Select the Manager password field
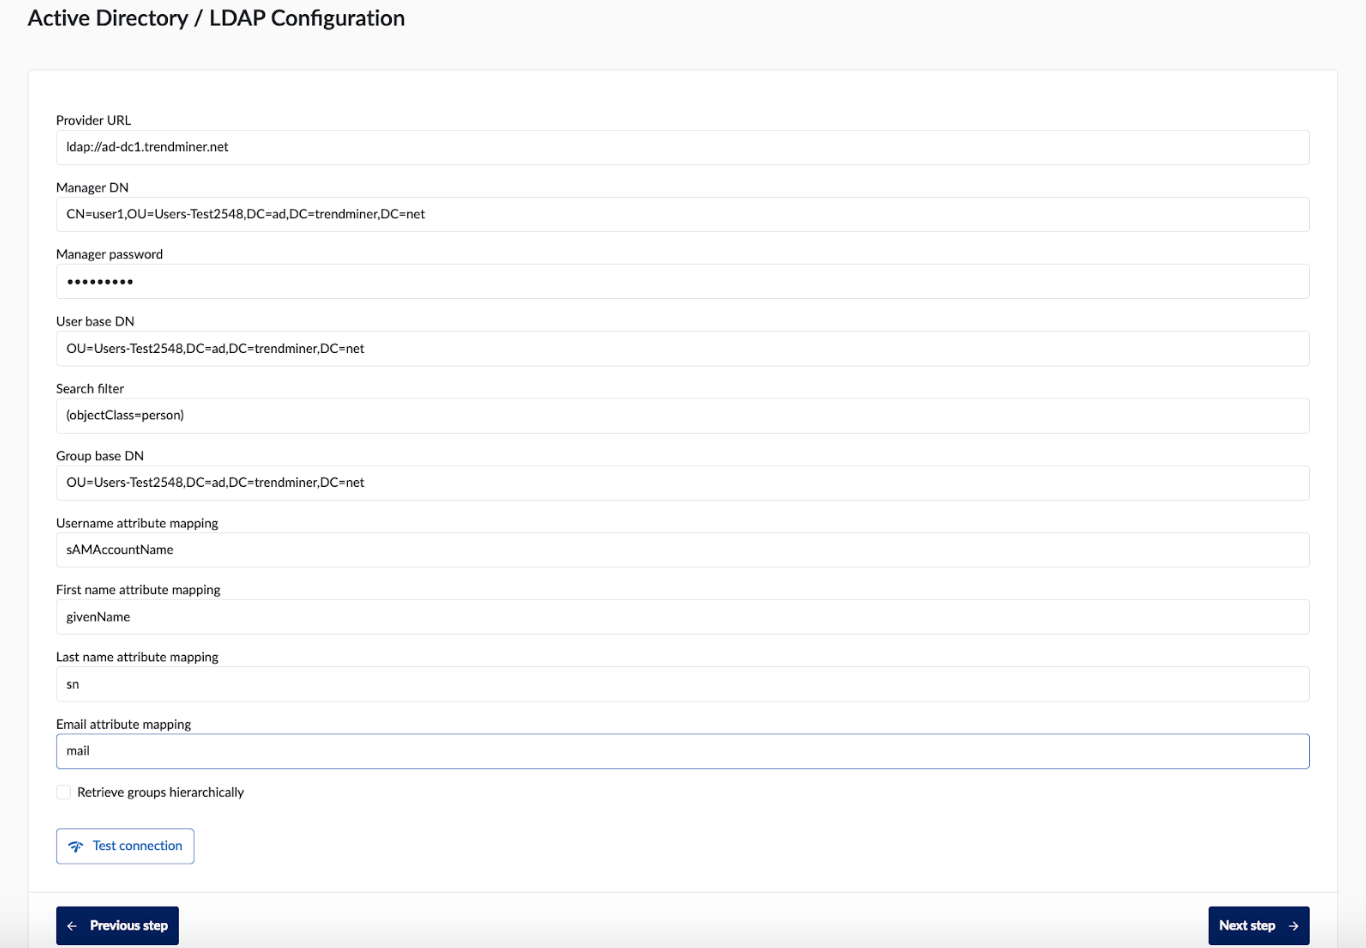This screenshot has height=948, width=1366. coord(682,281)
